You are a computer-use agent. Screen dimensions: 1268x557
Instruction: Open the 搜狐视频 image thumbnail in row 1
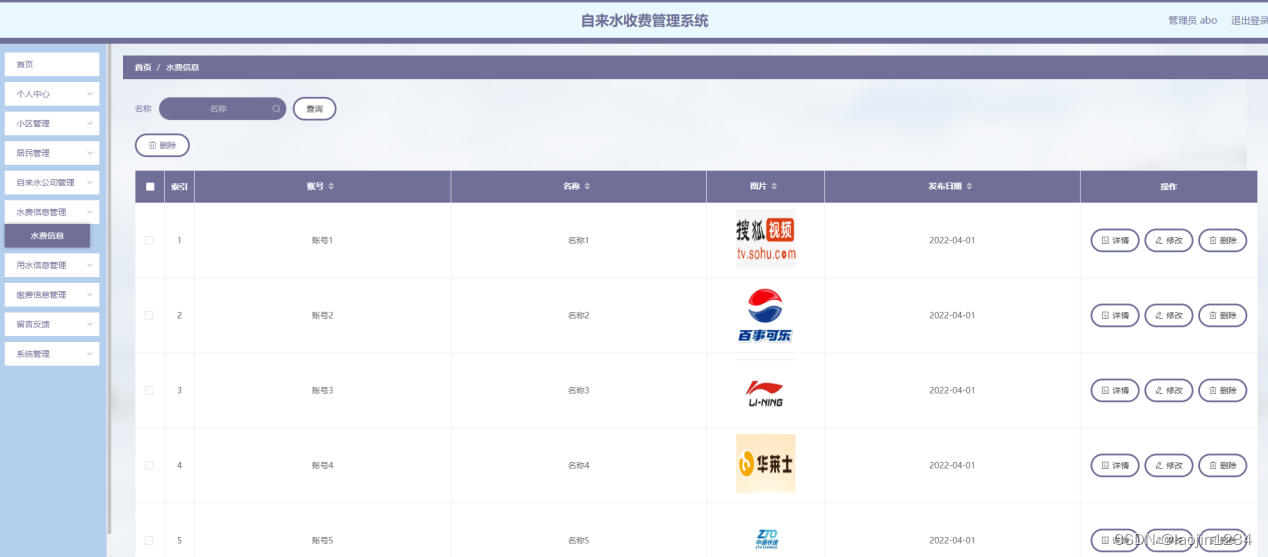click(765, 240)
